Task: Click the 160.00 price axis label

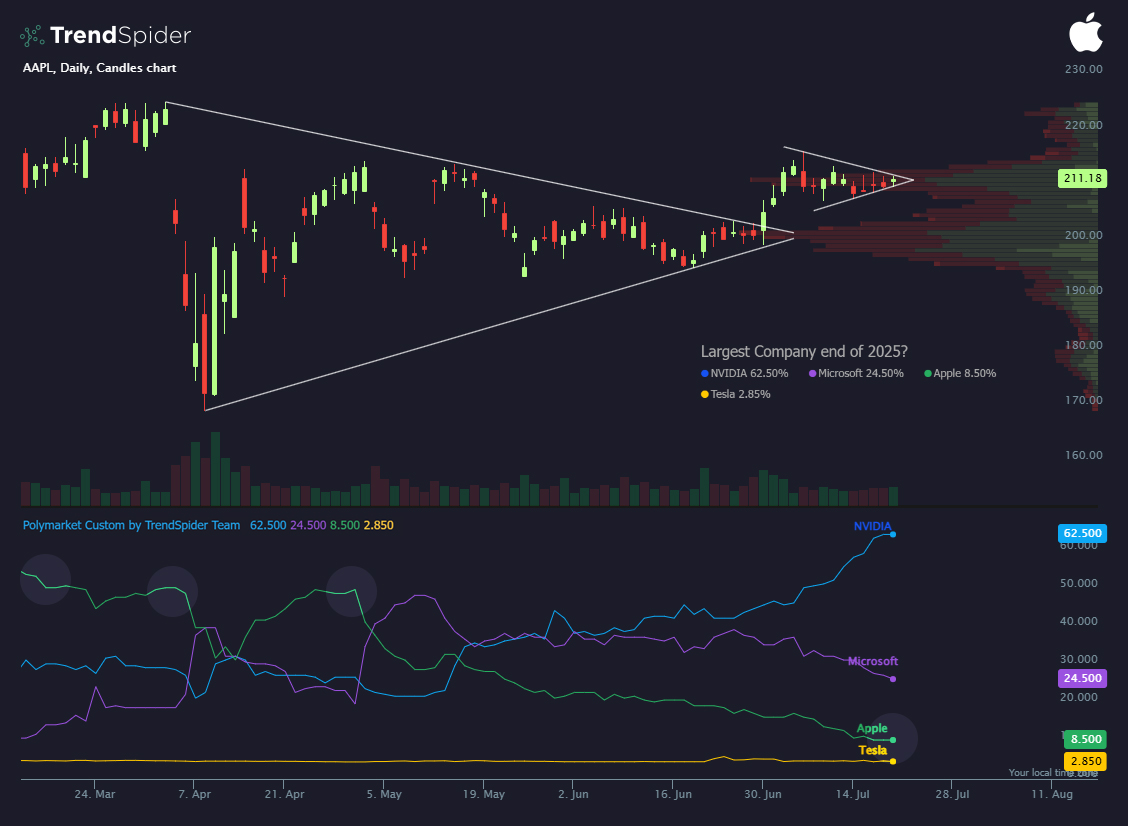Action: (1083, 455)
